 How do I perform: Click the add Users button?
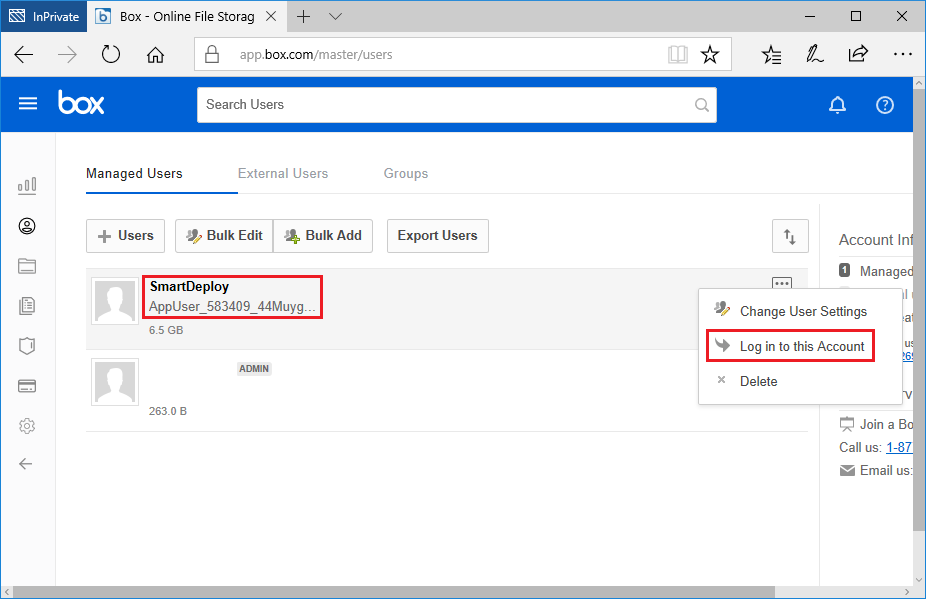[x=125, y=236]
